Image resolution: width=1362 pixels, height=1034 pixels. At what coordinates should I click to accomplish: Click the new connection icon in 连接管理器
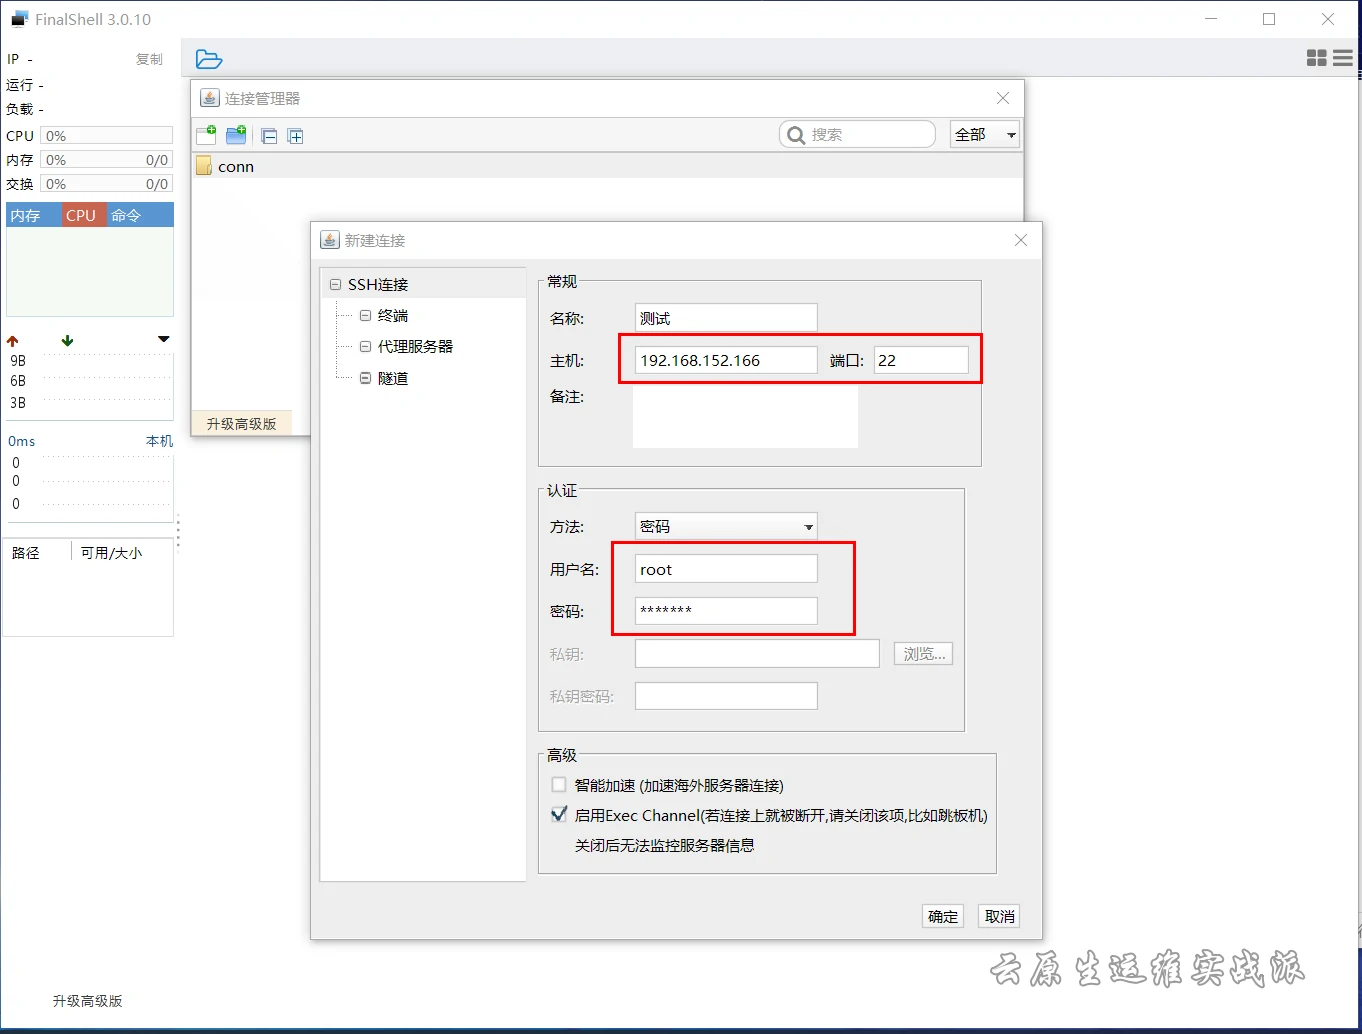[206, 135]
